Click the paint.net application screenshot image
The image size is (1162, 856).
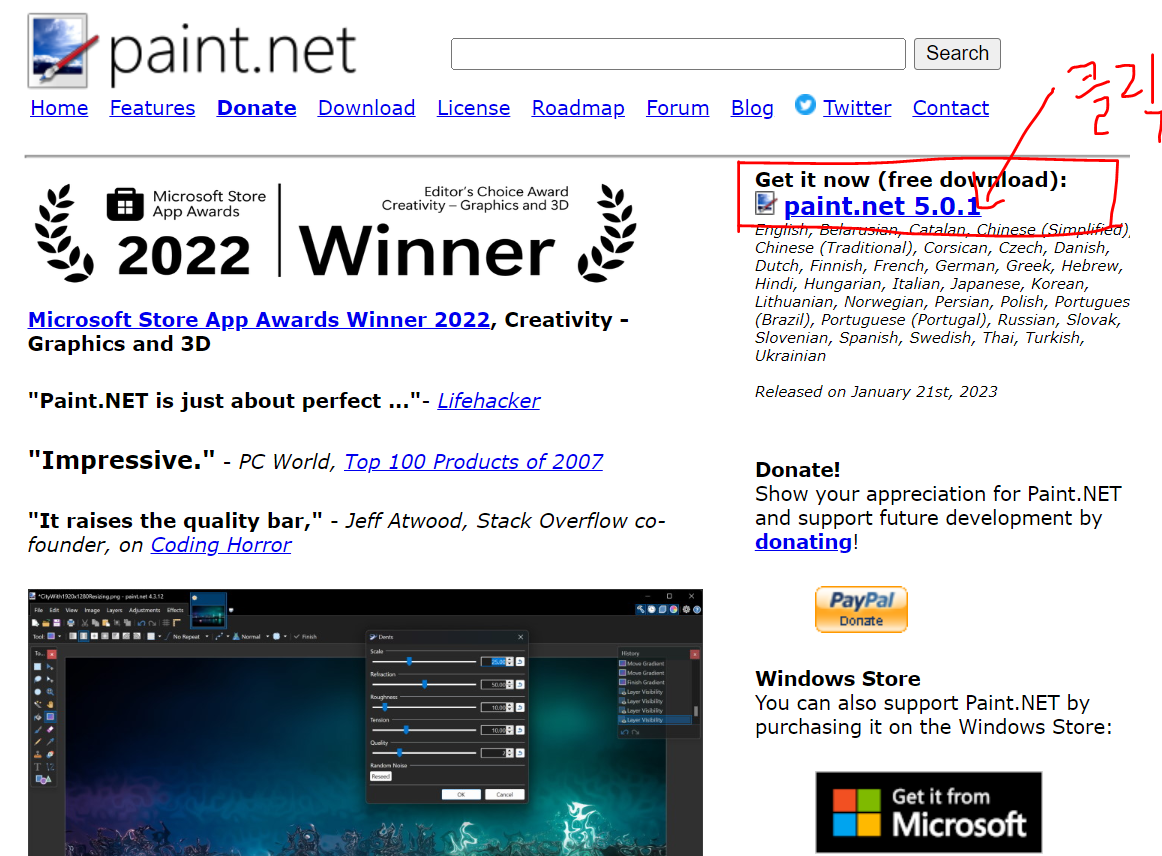coord(365,723)
